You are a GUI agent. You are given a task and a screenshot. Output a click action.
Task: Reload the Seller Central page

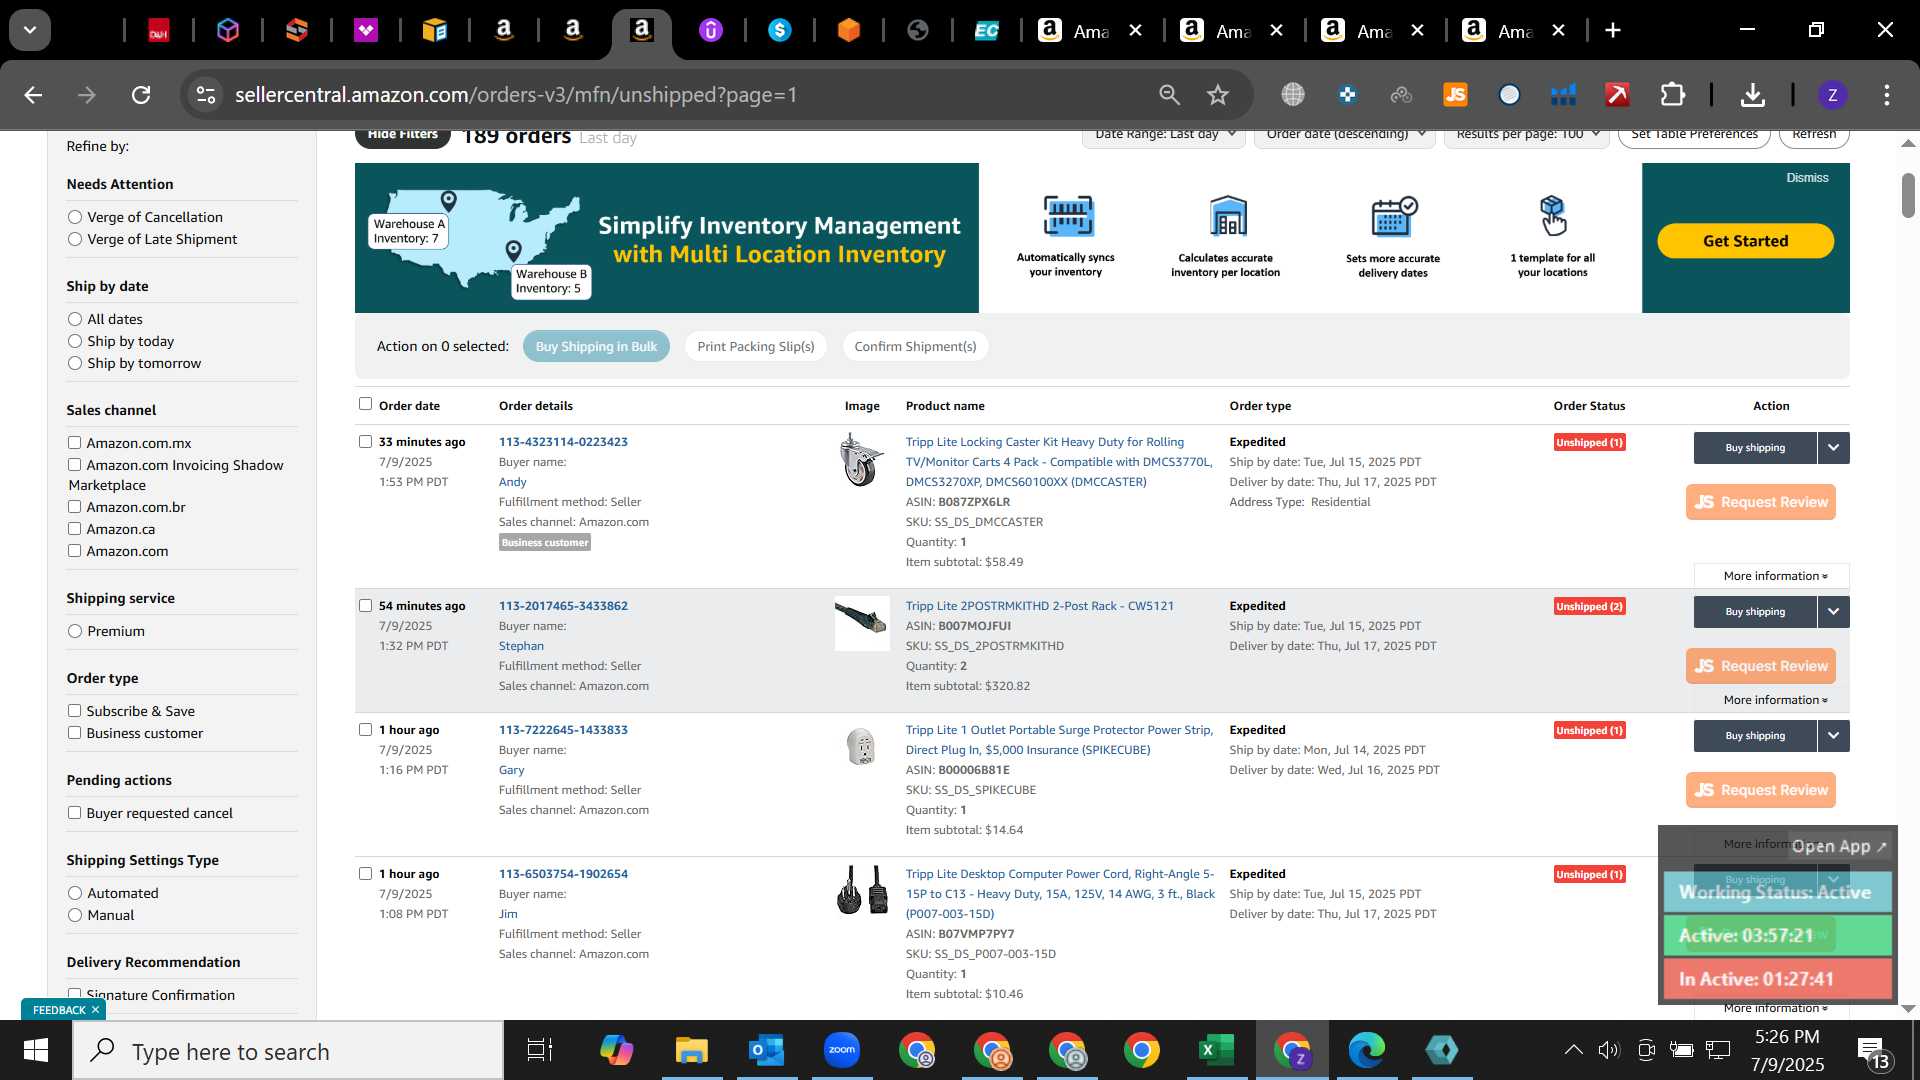(x=141, y=95)
